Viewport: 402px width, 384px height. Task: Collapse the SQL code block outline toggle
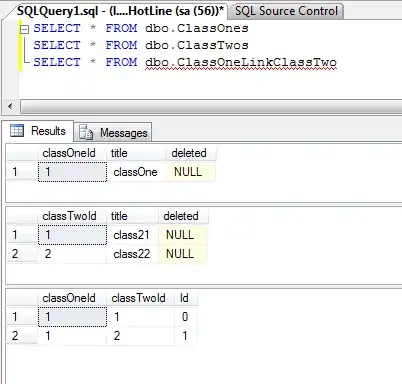(x=24, y=30)
